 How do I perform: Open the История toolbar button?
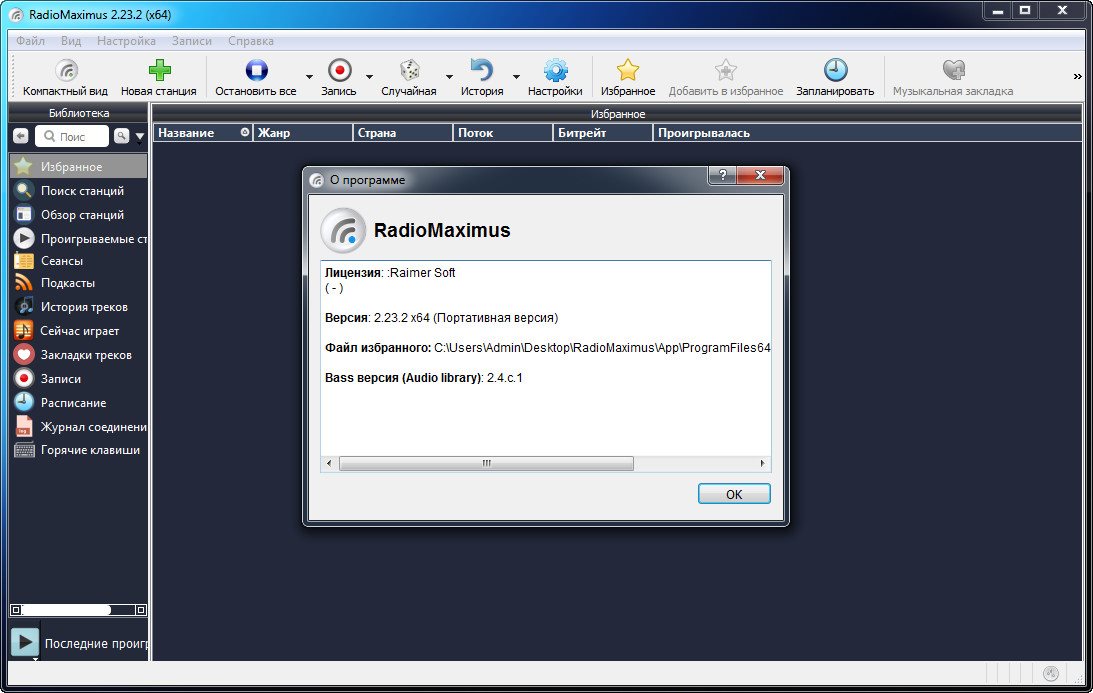click(482, 77)
